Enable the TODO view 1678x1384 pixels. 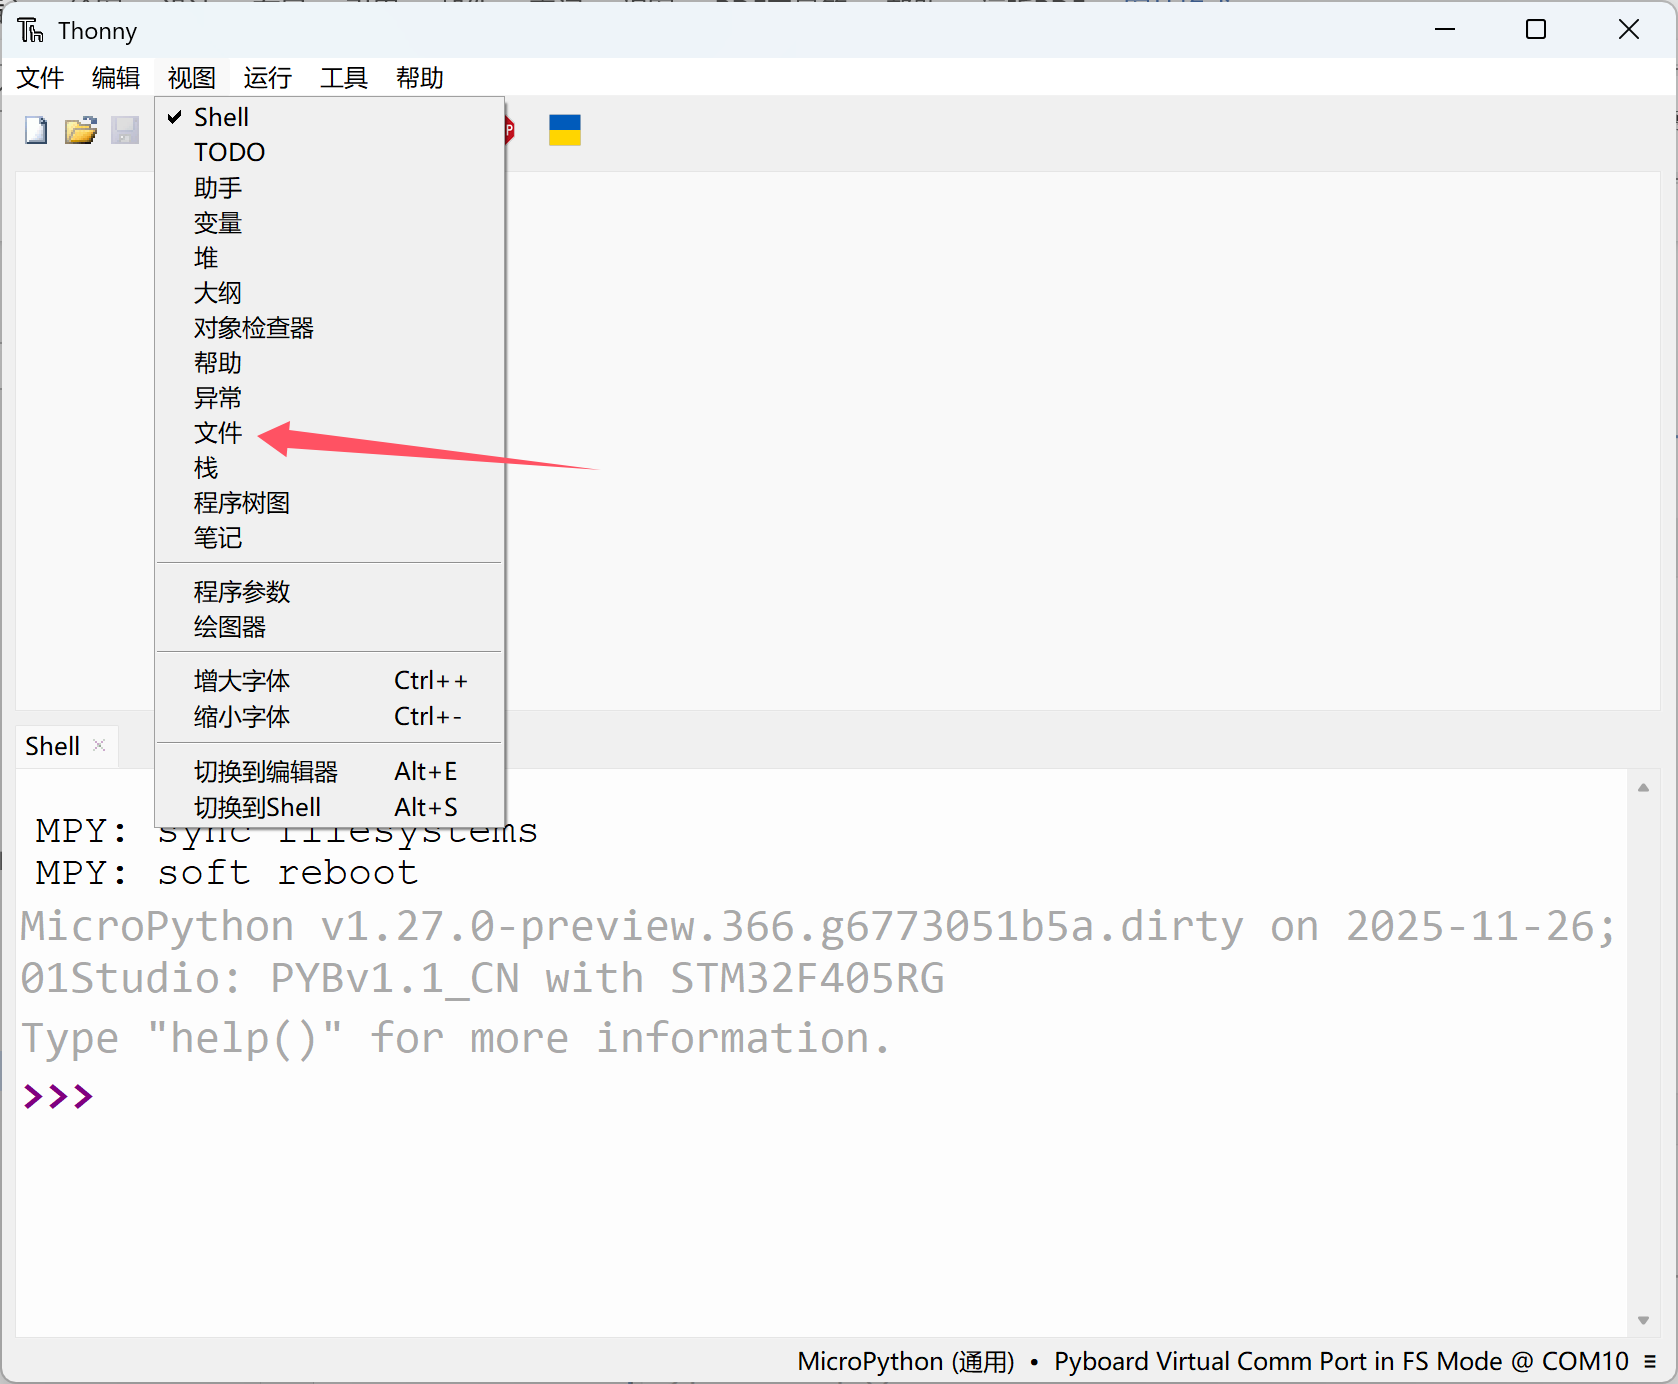(229, 152)
